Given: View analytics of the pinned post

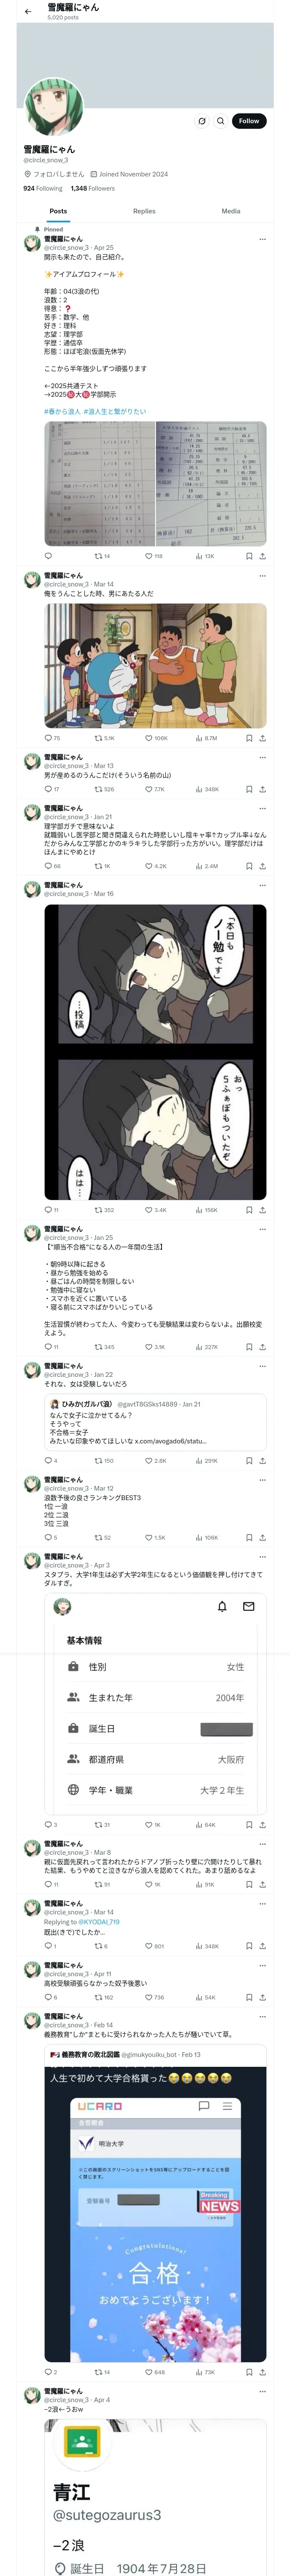Looking at the screenshot, I should click(x=205, y=556).
